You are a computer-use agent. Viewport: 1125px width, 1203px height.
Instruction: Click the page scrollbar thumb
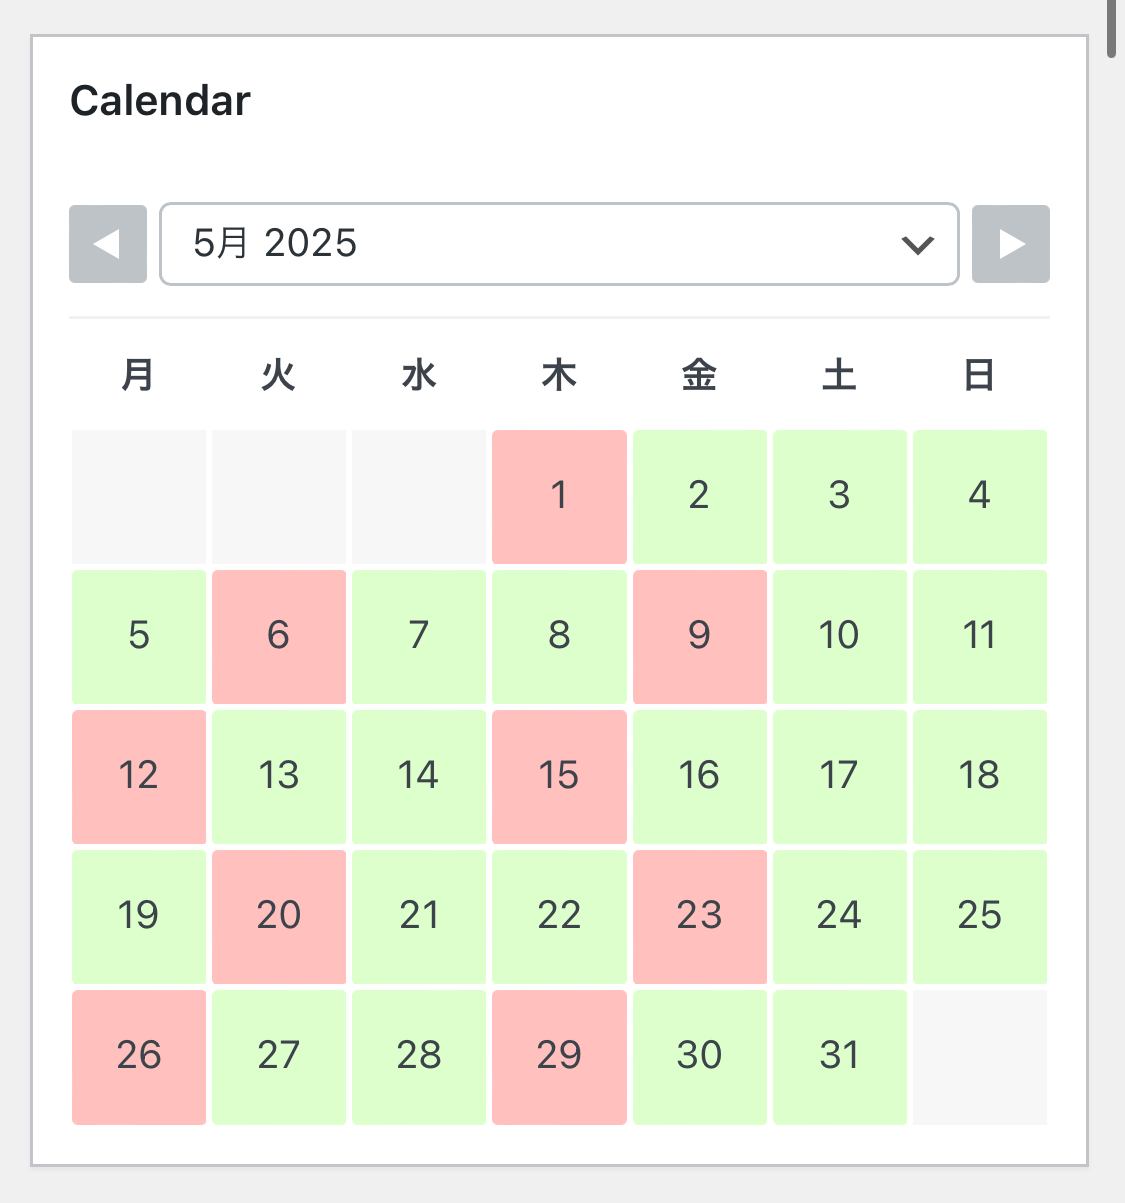(x=1112, y=28)
